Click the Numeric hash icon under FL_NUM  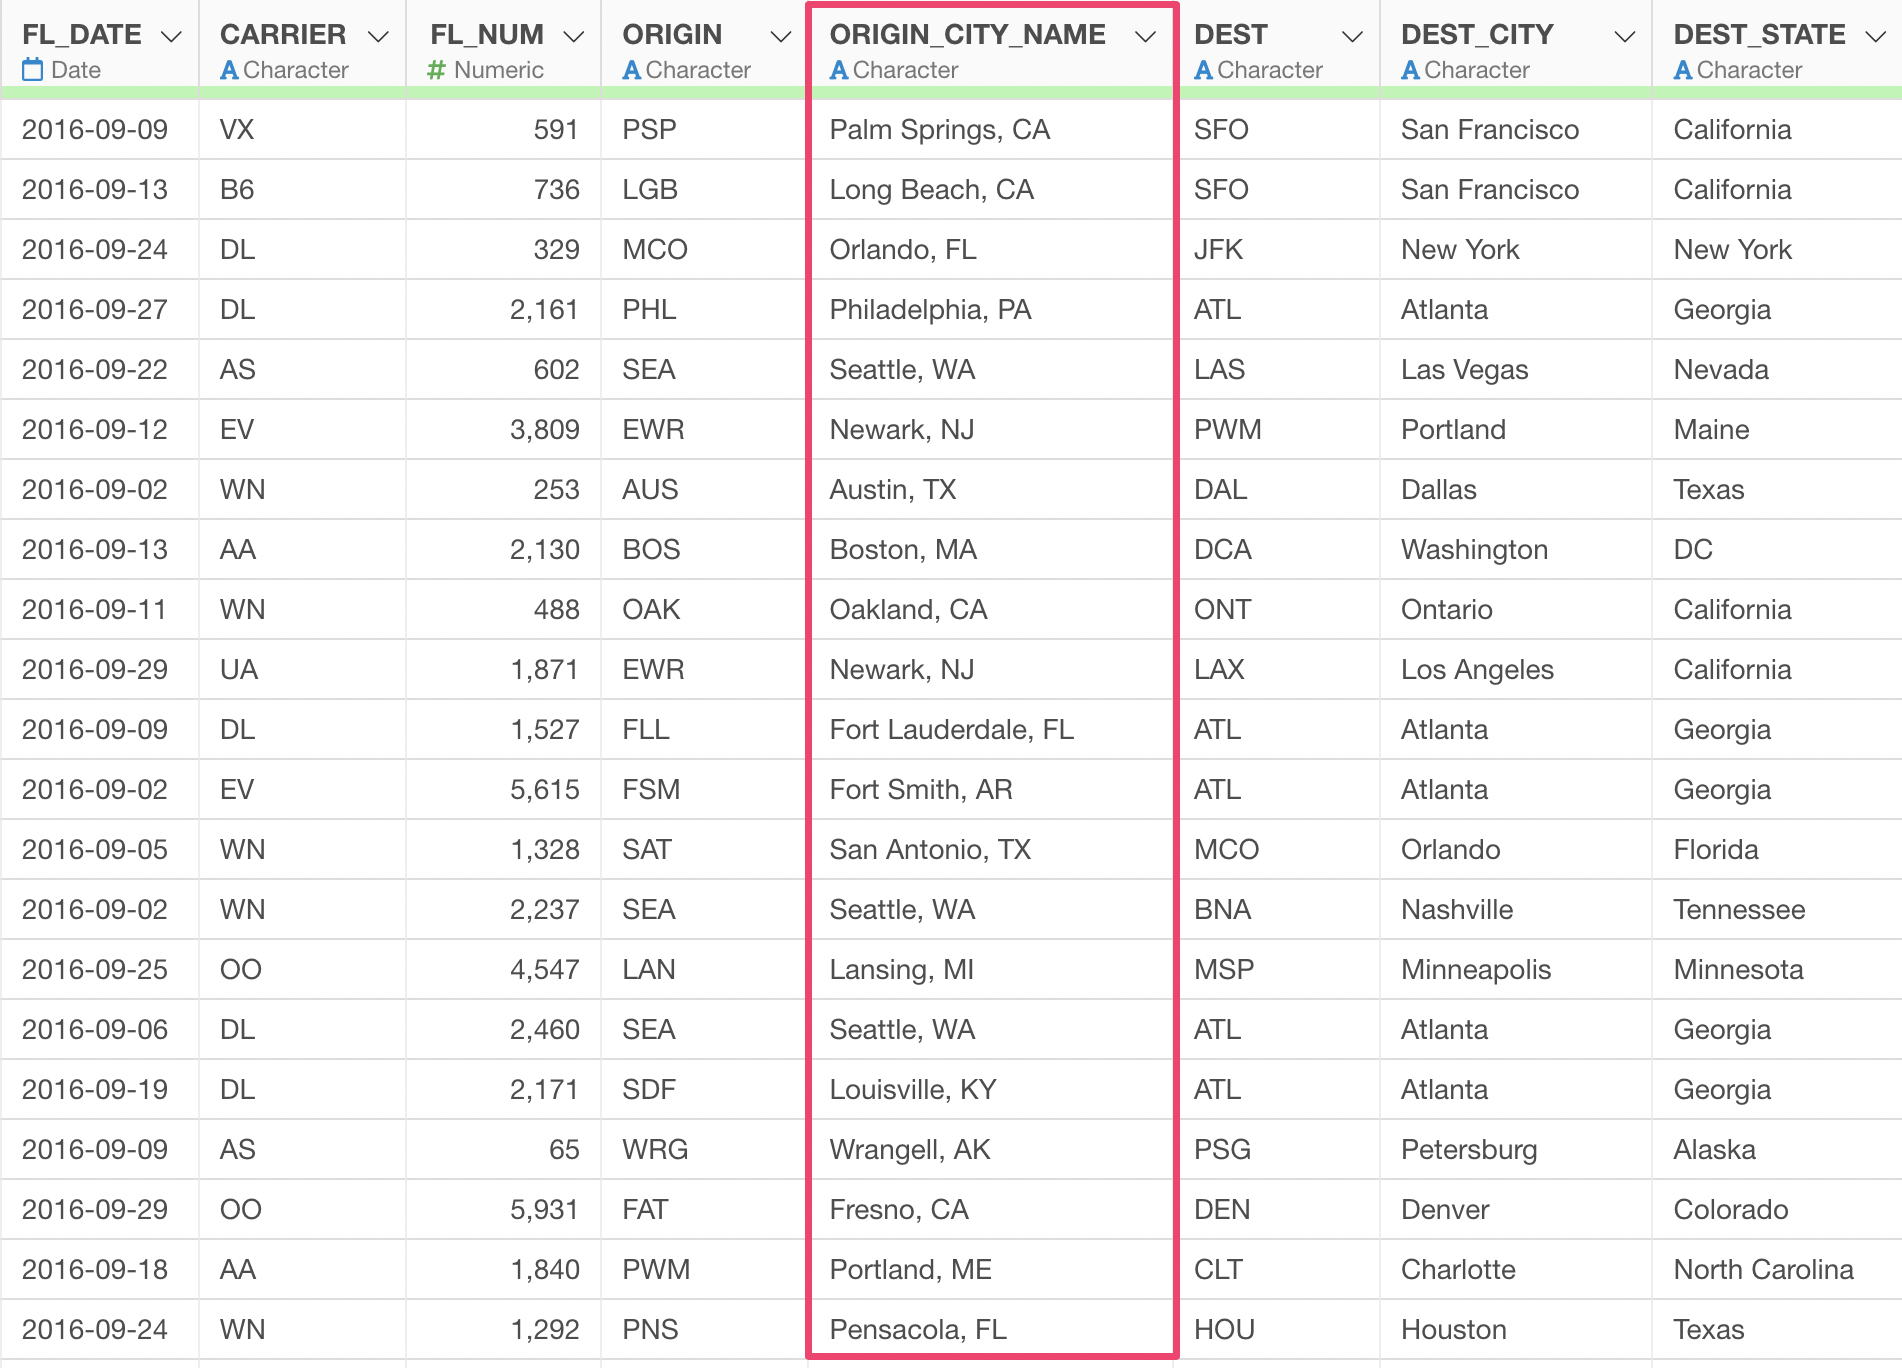click(436, 70)
